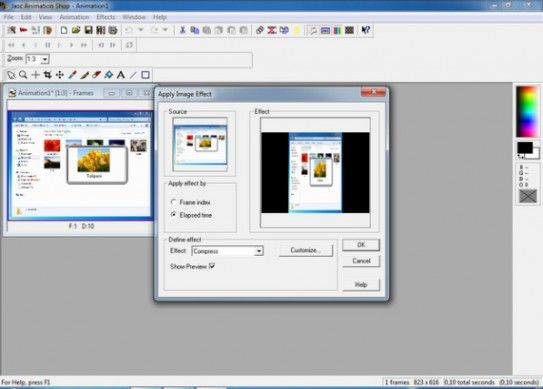The height and width of the screenshot is (389, 543).
Task: Click the Source preview thumbnail
Action: (x=200, y=144)
